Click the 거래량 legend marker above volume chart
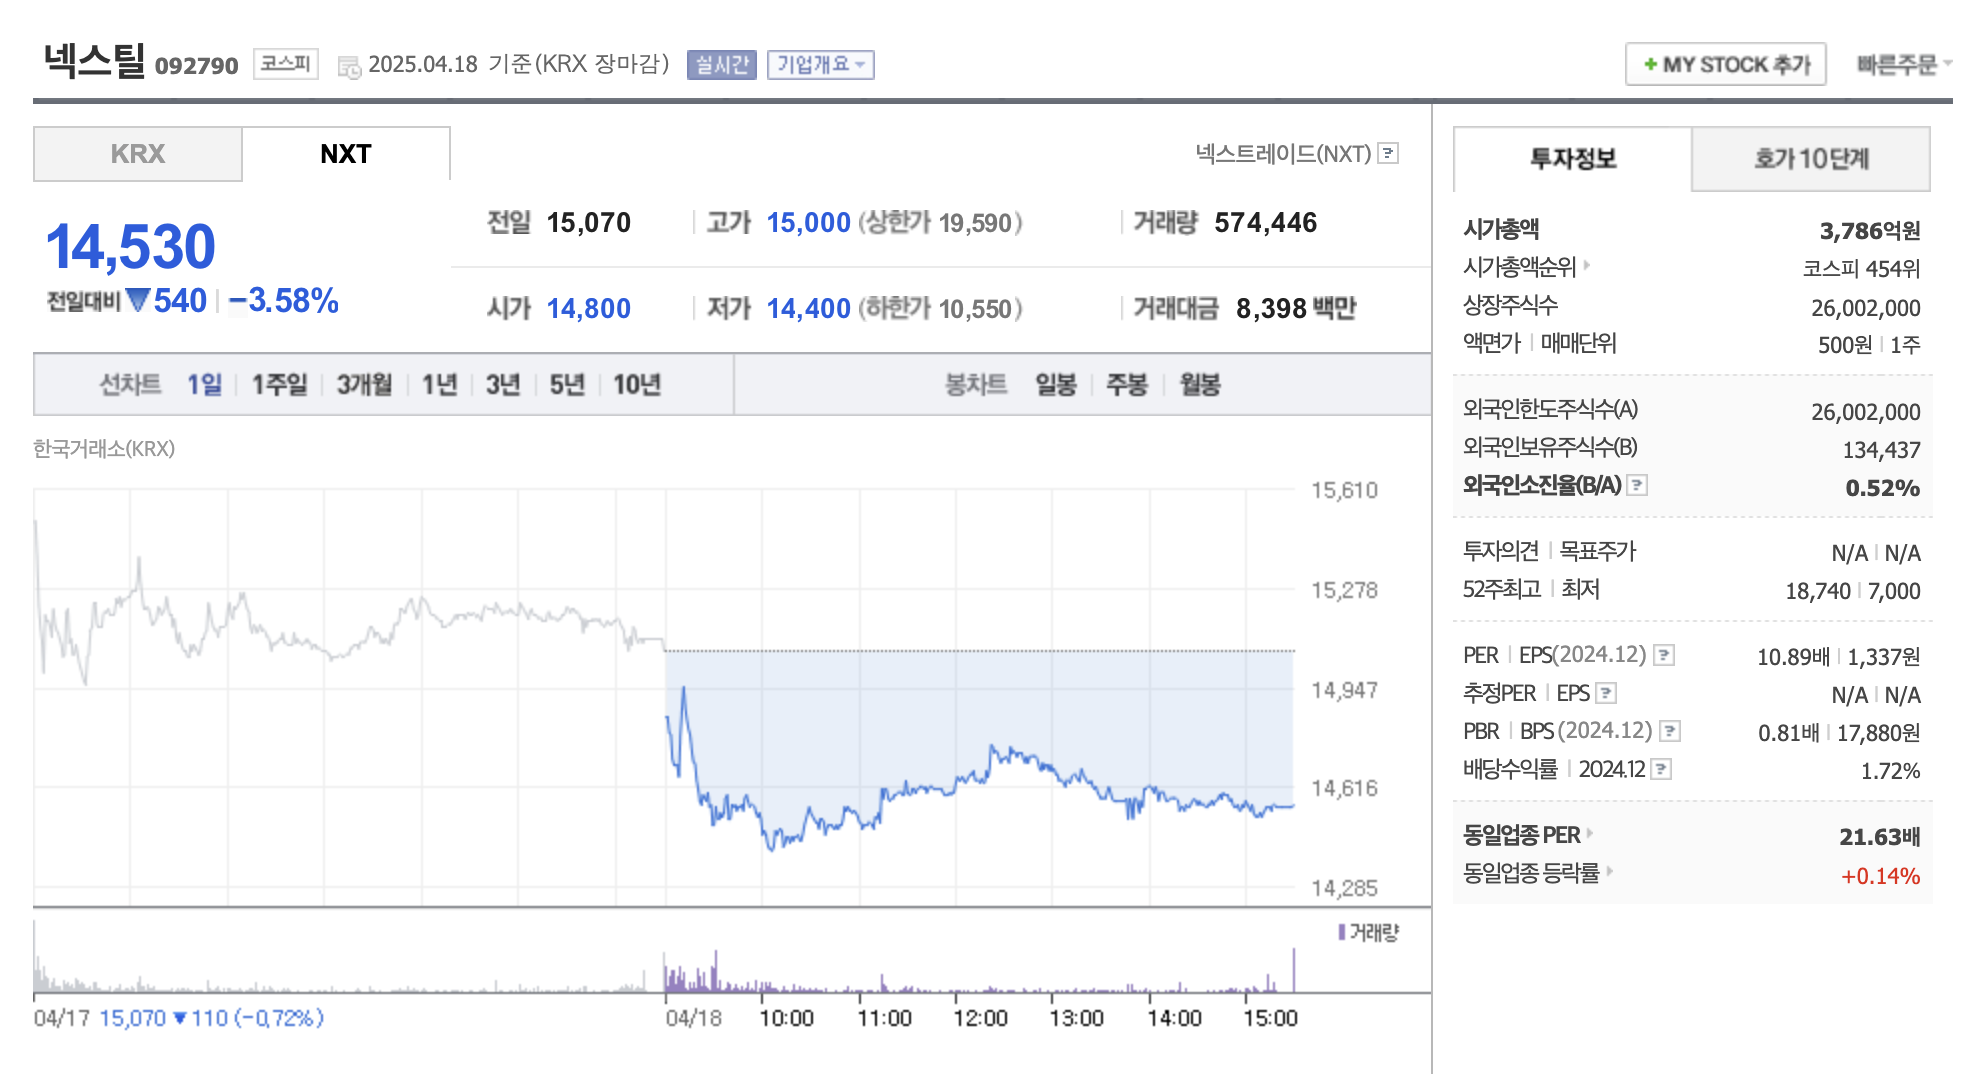Viewport: 1976px width, 1074px height. (x=1343, y=933)
